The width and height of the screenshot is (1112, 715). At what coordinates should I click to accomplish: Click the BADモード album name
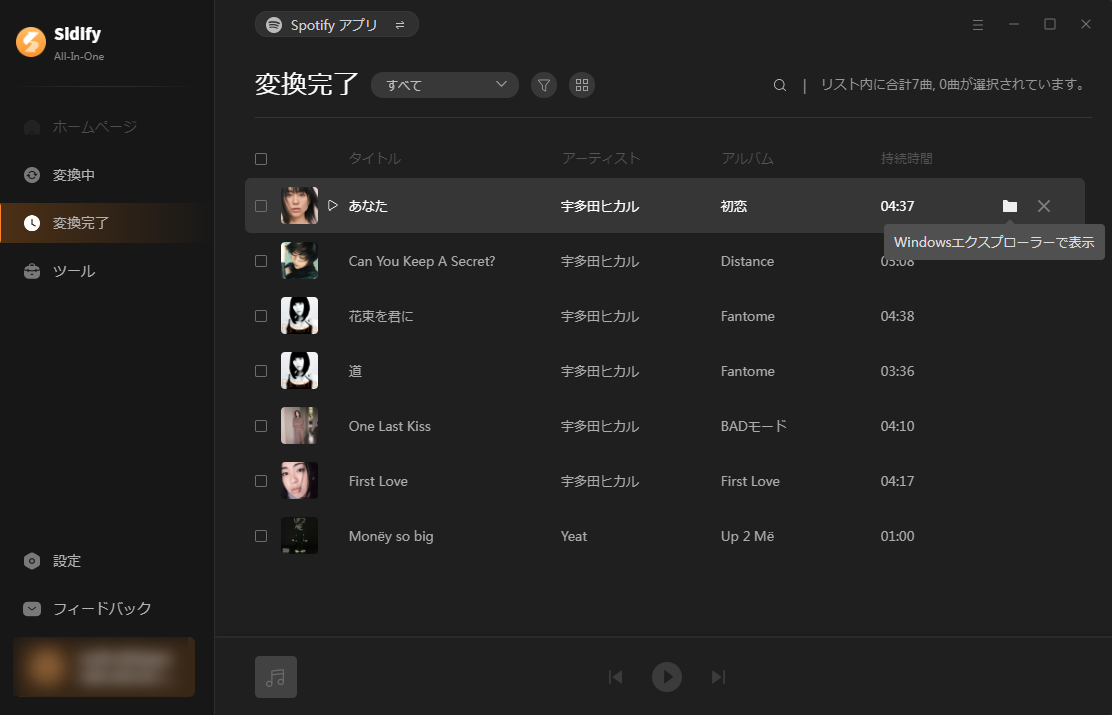pyautogui.click(x=754, y=426)
